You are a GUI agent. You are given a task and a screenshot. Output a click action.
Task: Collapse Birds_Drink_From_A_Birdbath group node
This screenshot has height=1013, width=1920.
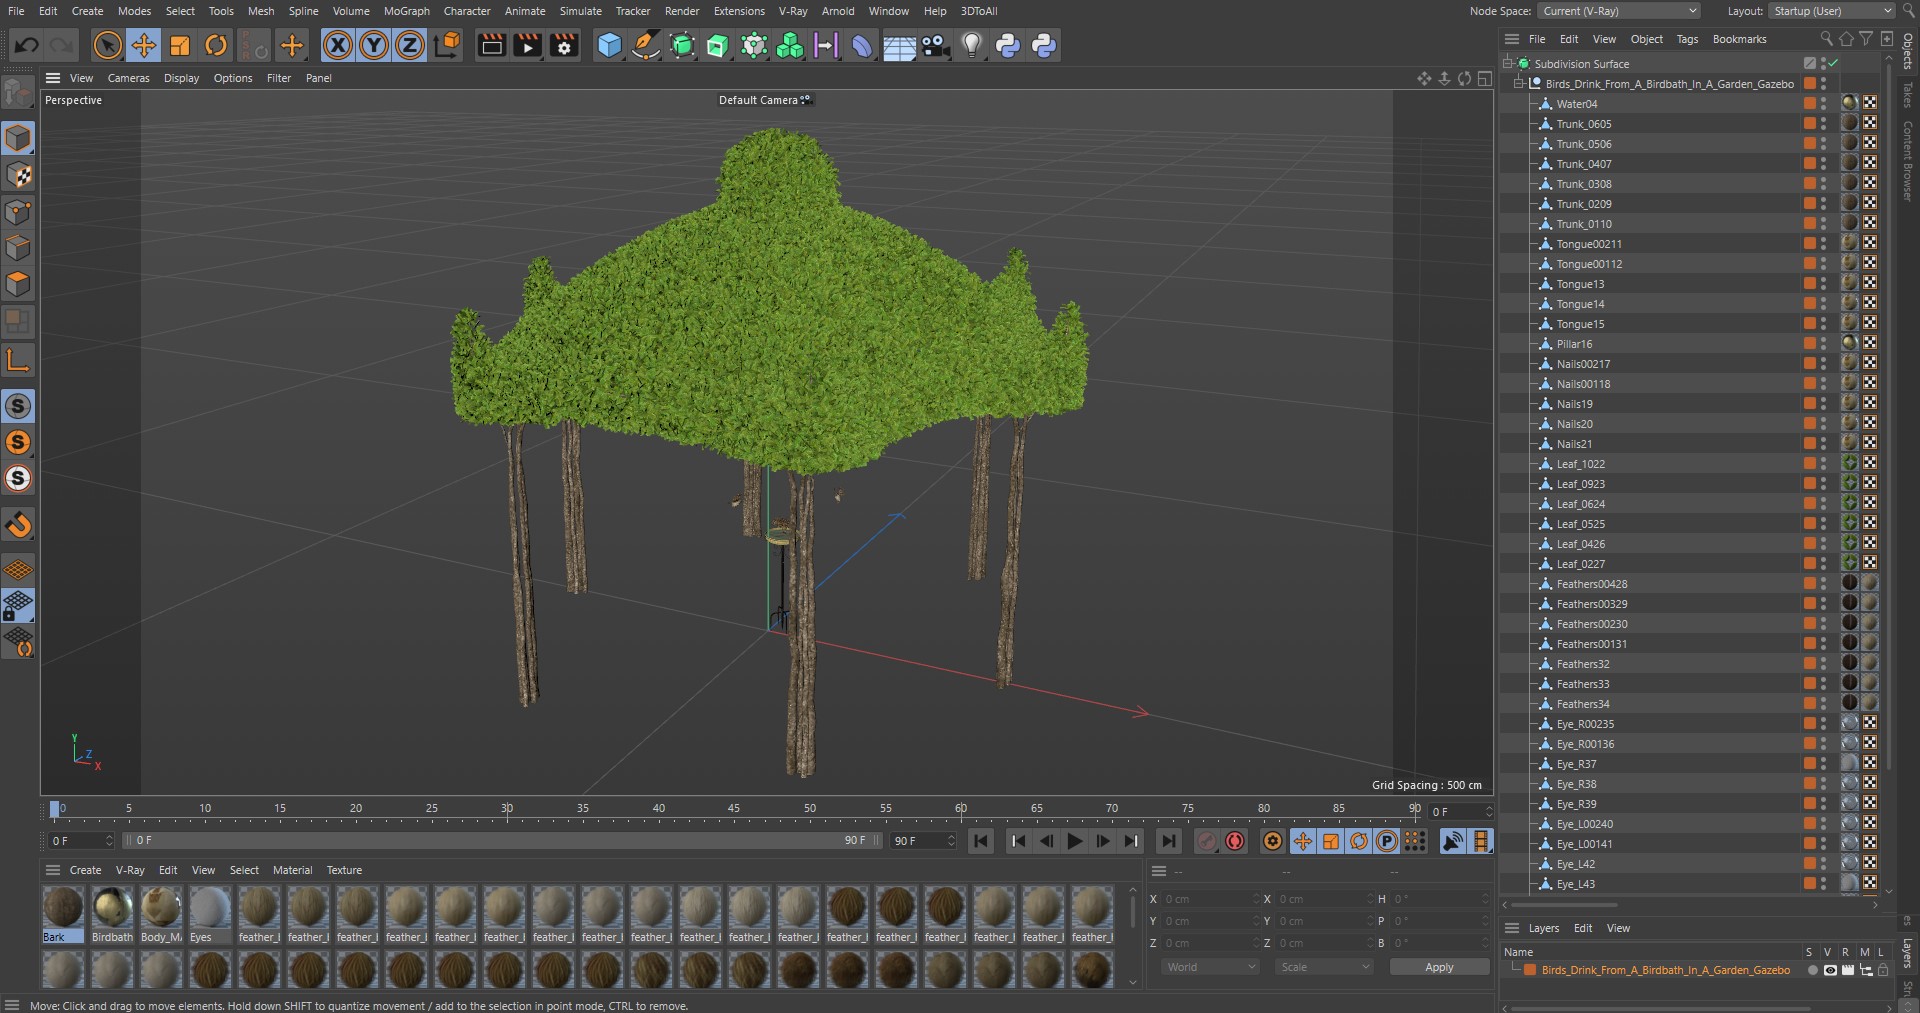(1518, 83)
